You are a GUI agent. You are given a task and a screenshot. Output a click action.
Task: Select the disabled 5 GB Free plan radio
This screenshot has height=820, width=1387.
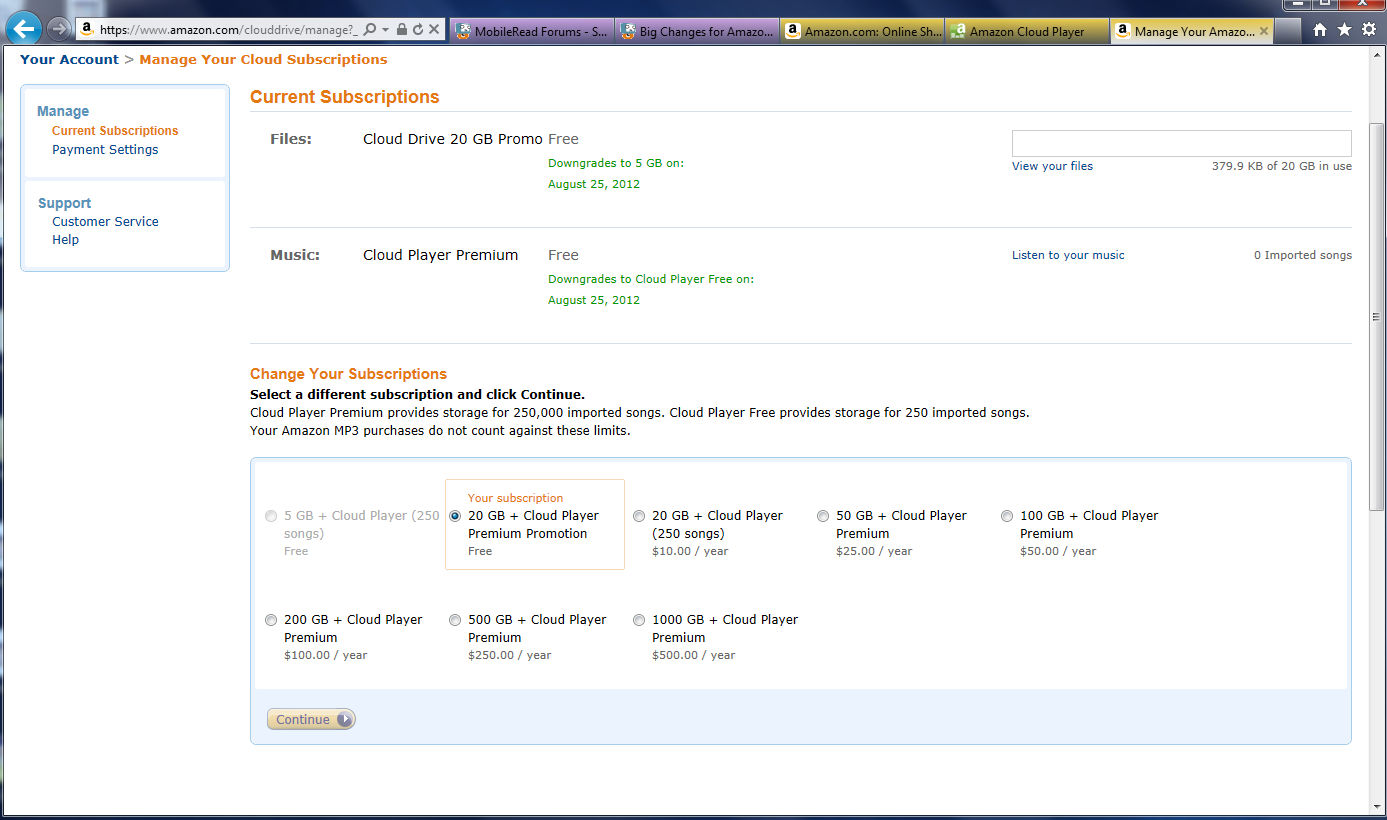(271, 516)
